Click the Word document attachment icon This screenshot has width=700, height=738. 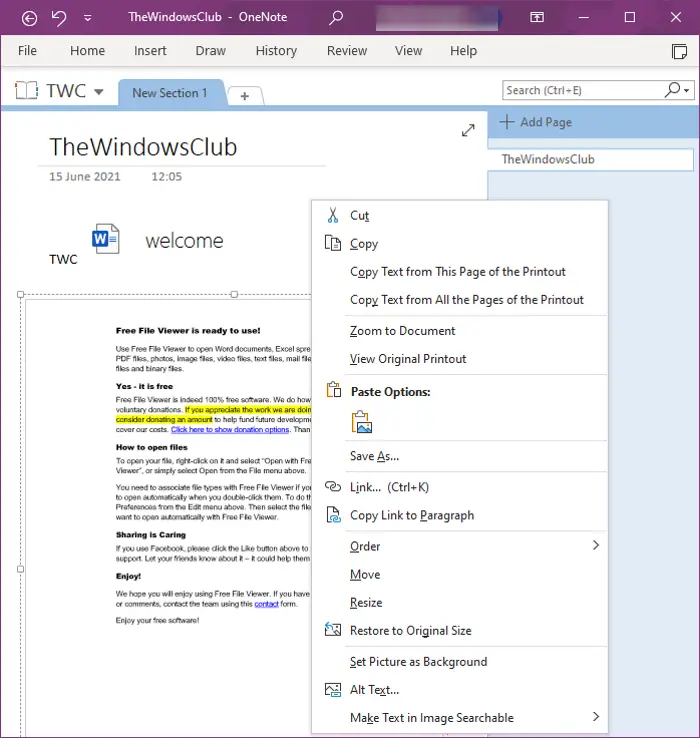pos(105,239)
